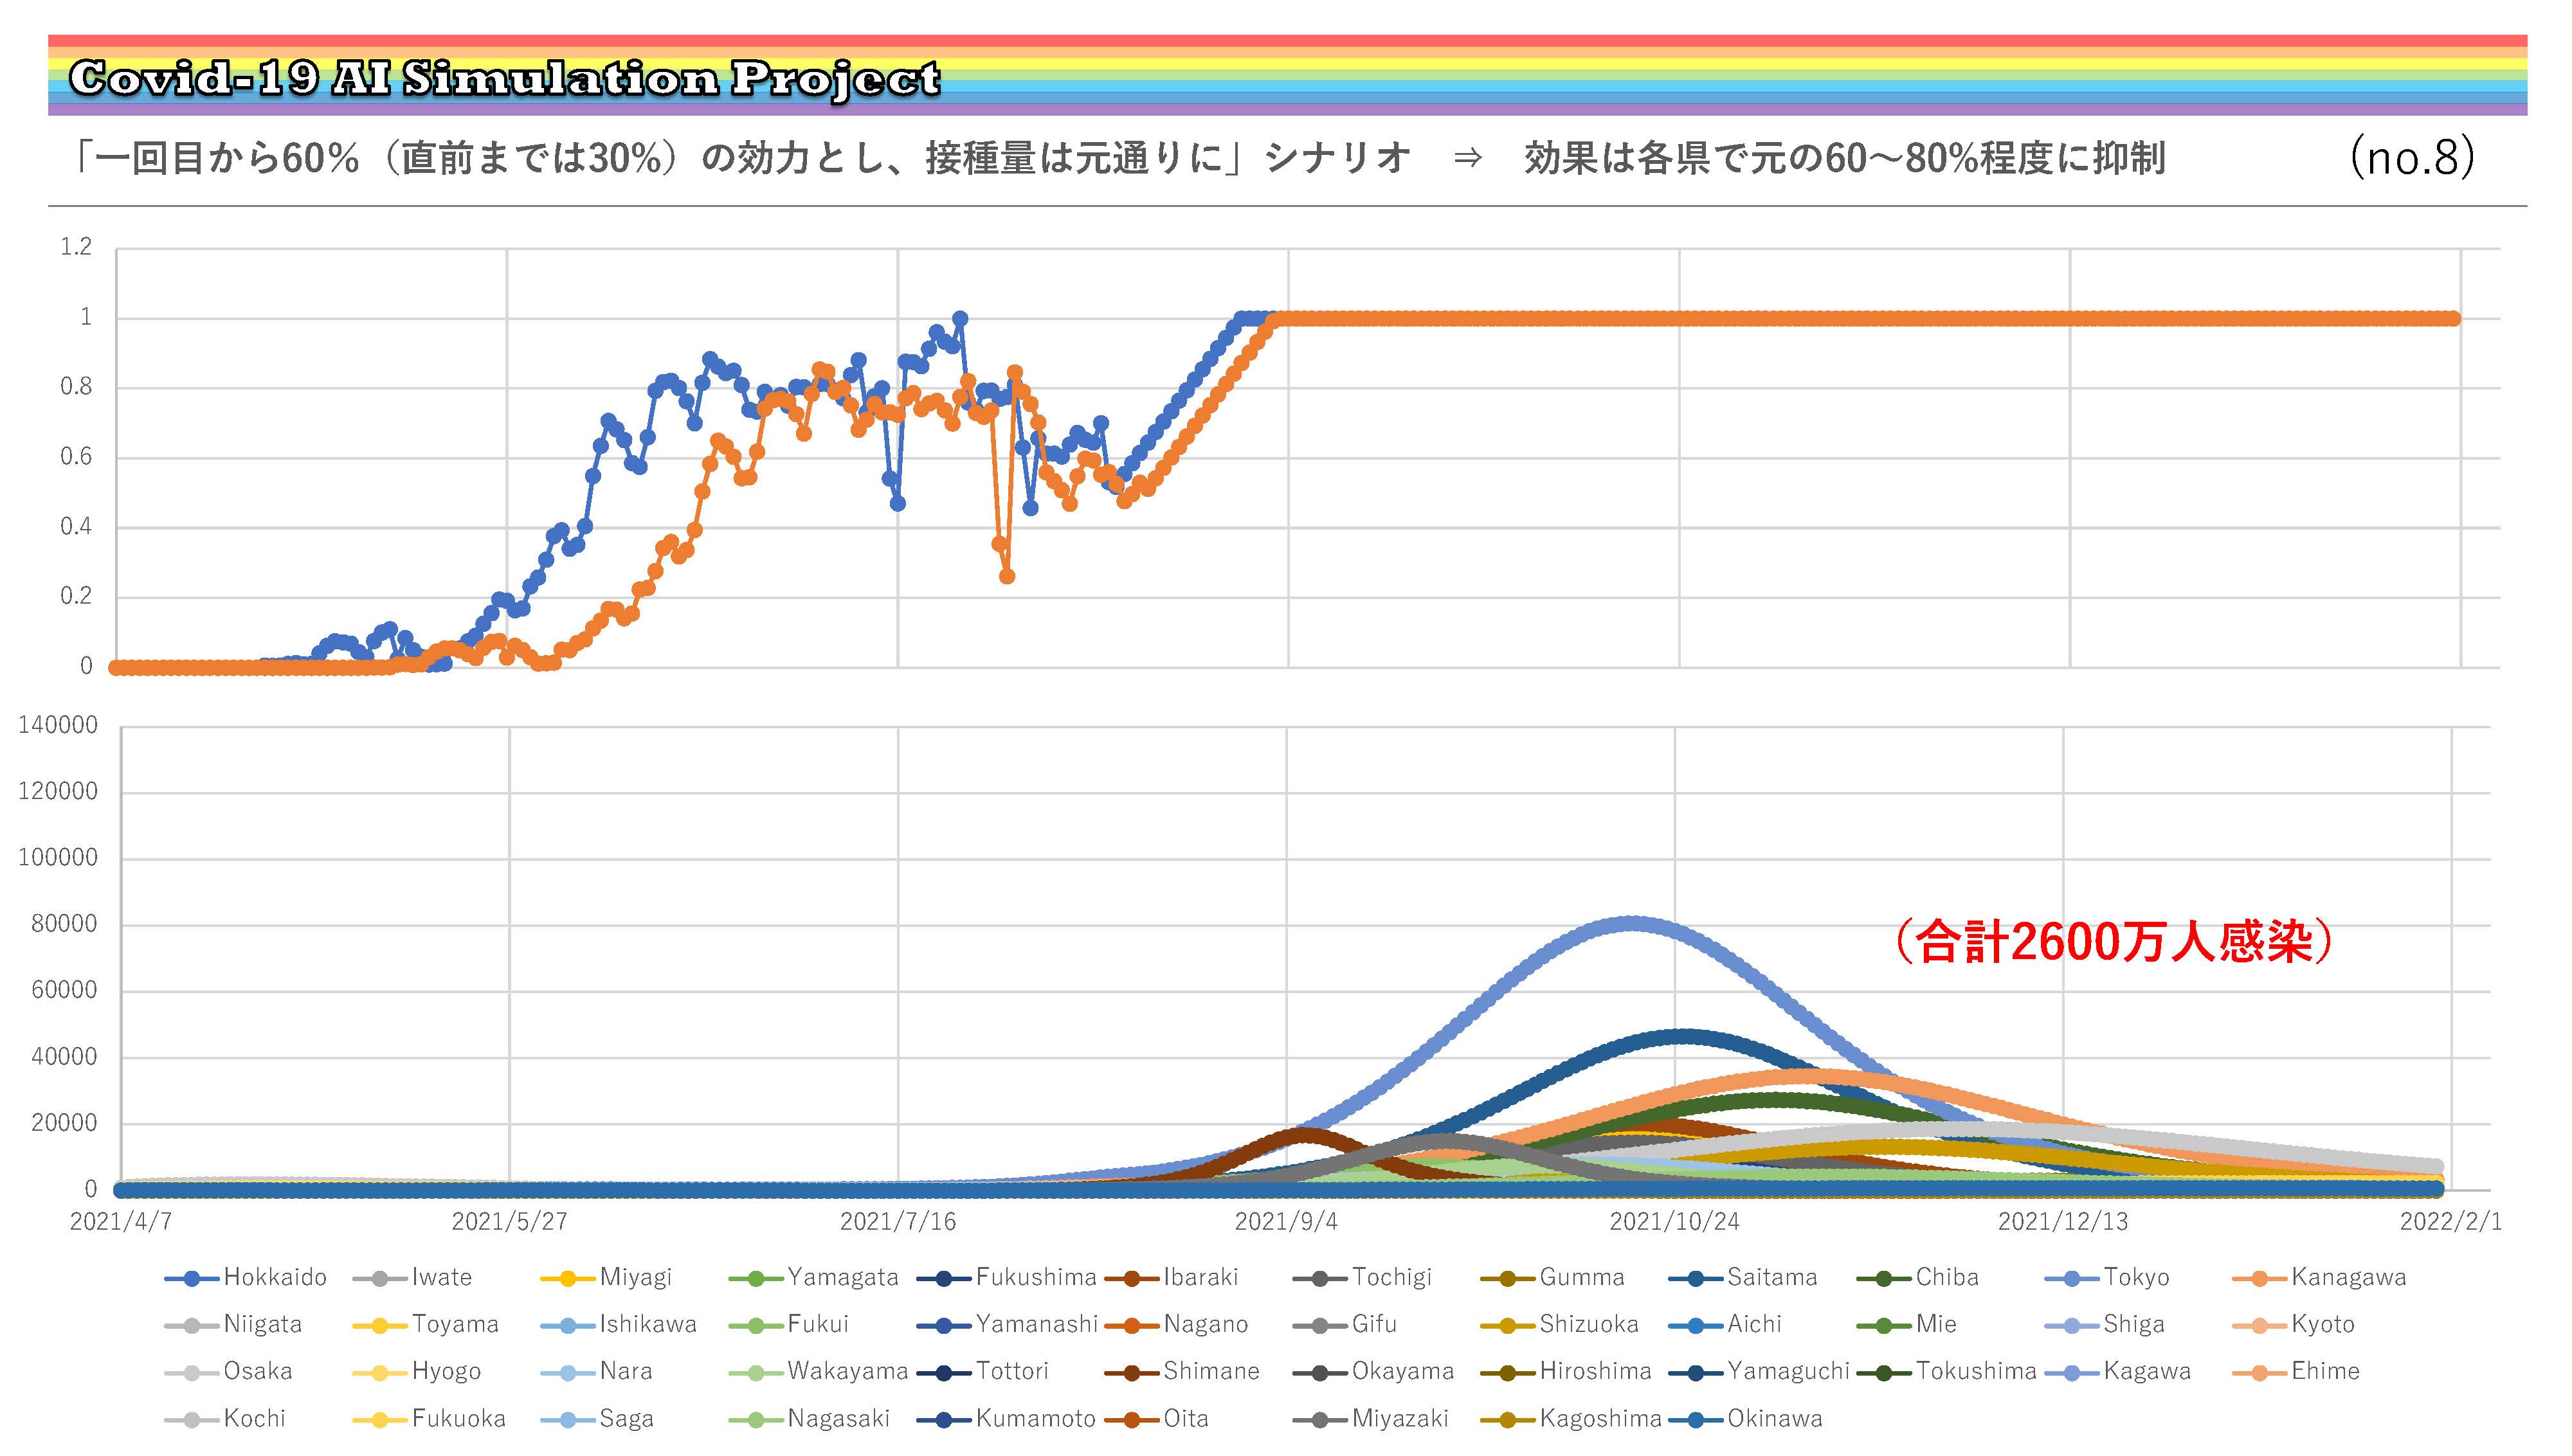Click the Ishikawa legend label
This screenshot has height=1456, width=2572.
pyautogui.click(x=648, y=1324)
